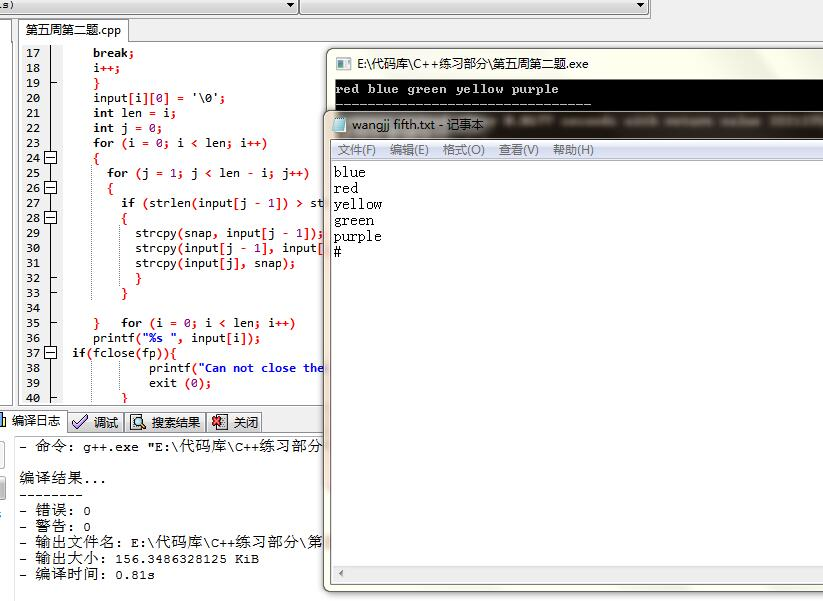This screenshot has height=601, width=823.
Task: Click line number 17 in the editor gutter
Action: point(33,53)
